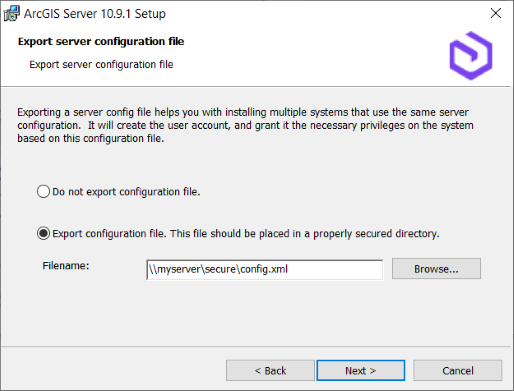This screenshot has width=514, height=391.
Task: Cancel the ArcGIS Server setup
Action: [x=458, y=370]
